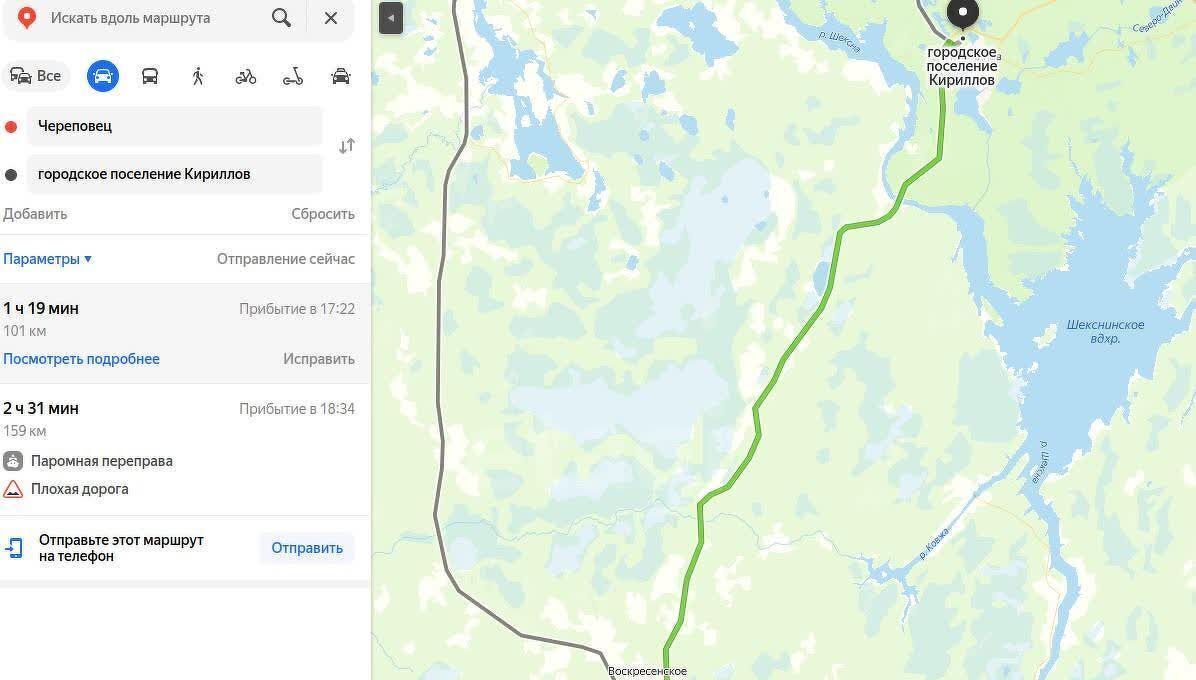Screen dimensions: 1196x680
Task: Edit the 'Череповец' start point field
Action: click(x=175, y=126)
